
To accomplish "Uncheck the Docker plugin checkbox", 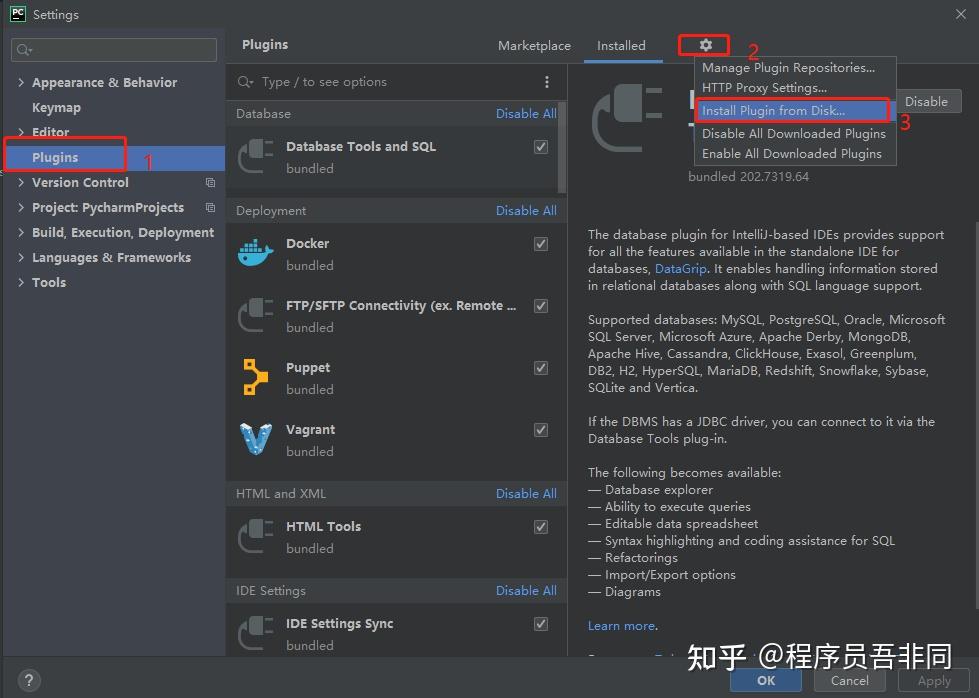I will [540, 244].
